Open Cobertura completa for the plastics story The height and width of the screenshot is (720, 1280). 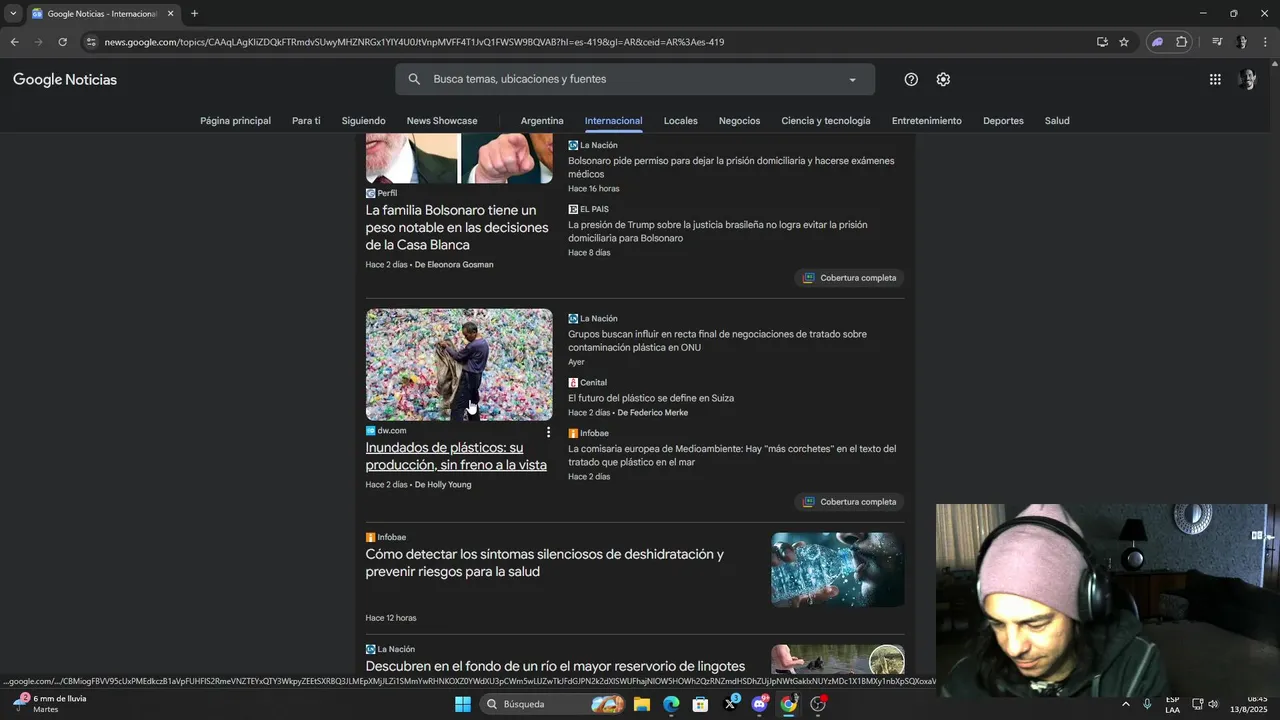click(850, 502)
